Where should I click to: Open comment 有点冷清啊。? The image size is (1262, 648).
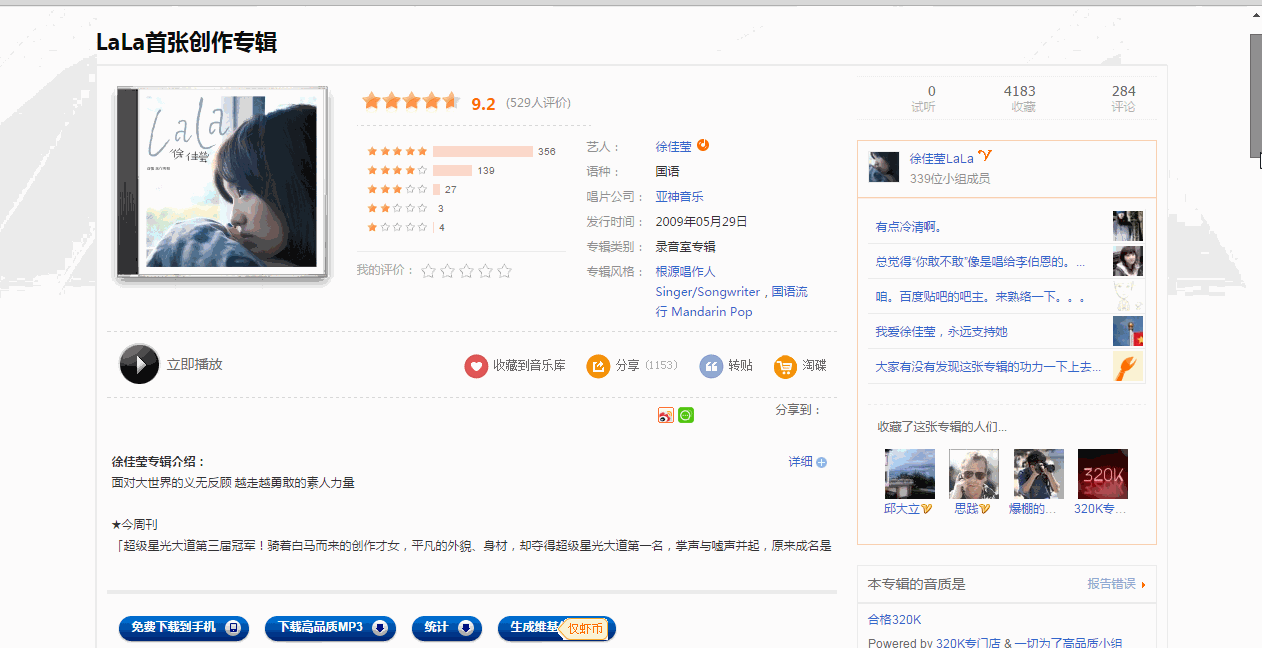pyautogui.click(x=909, y=227)
